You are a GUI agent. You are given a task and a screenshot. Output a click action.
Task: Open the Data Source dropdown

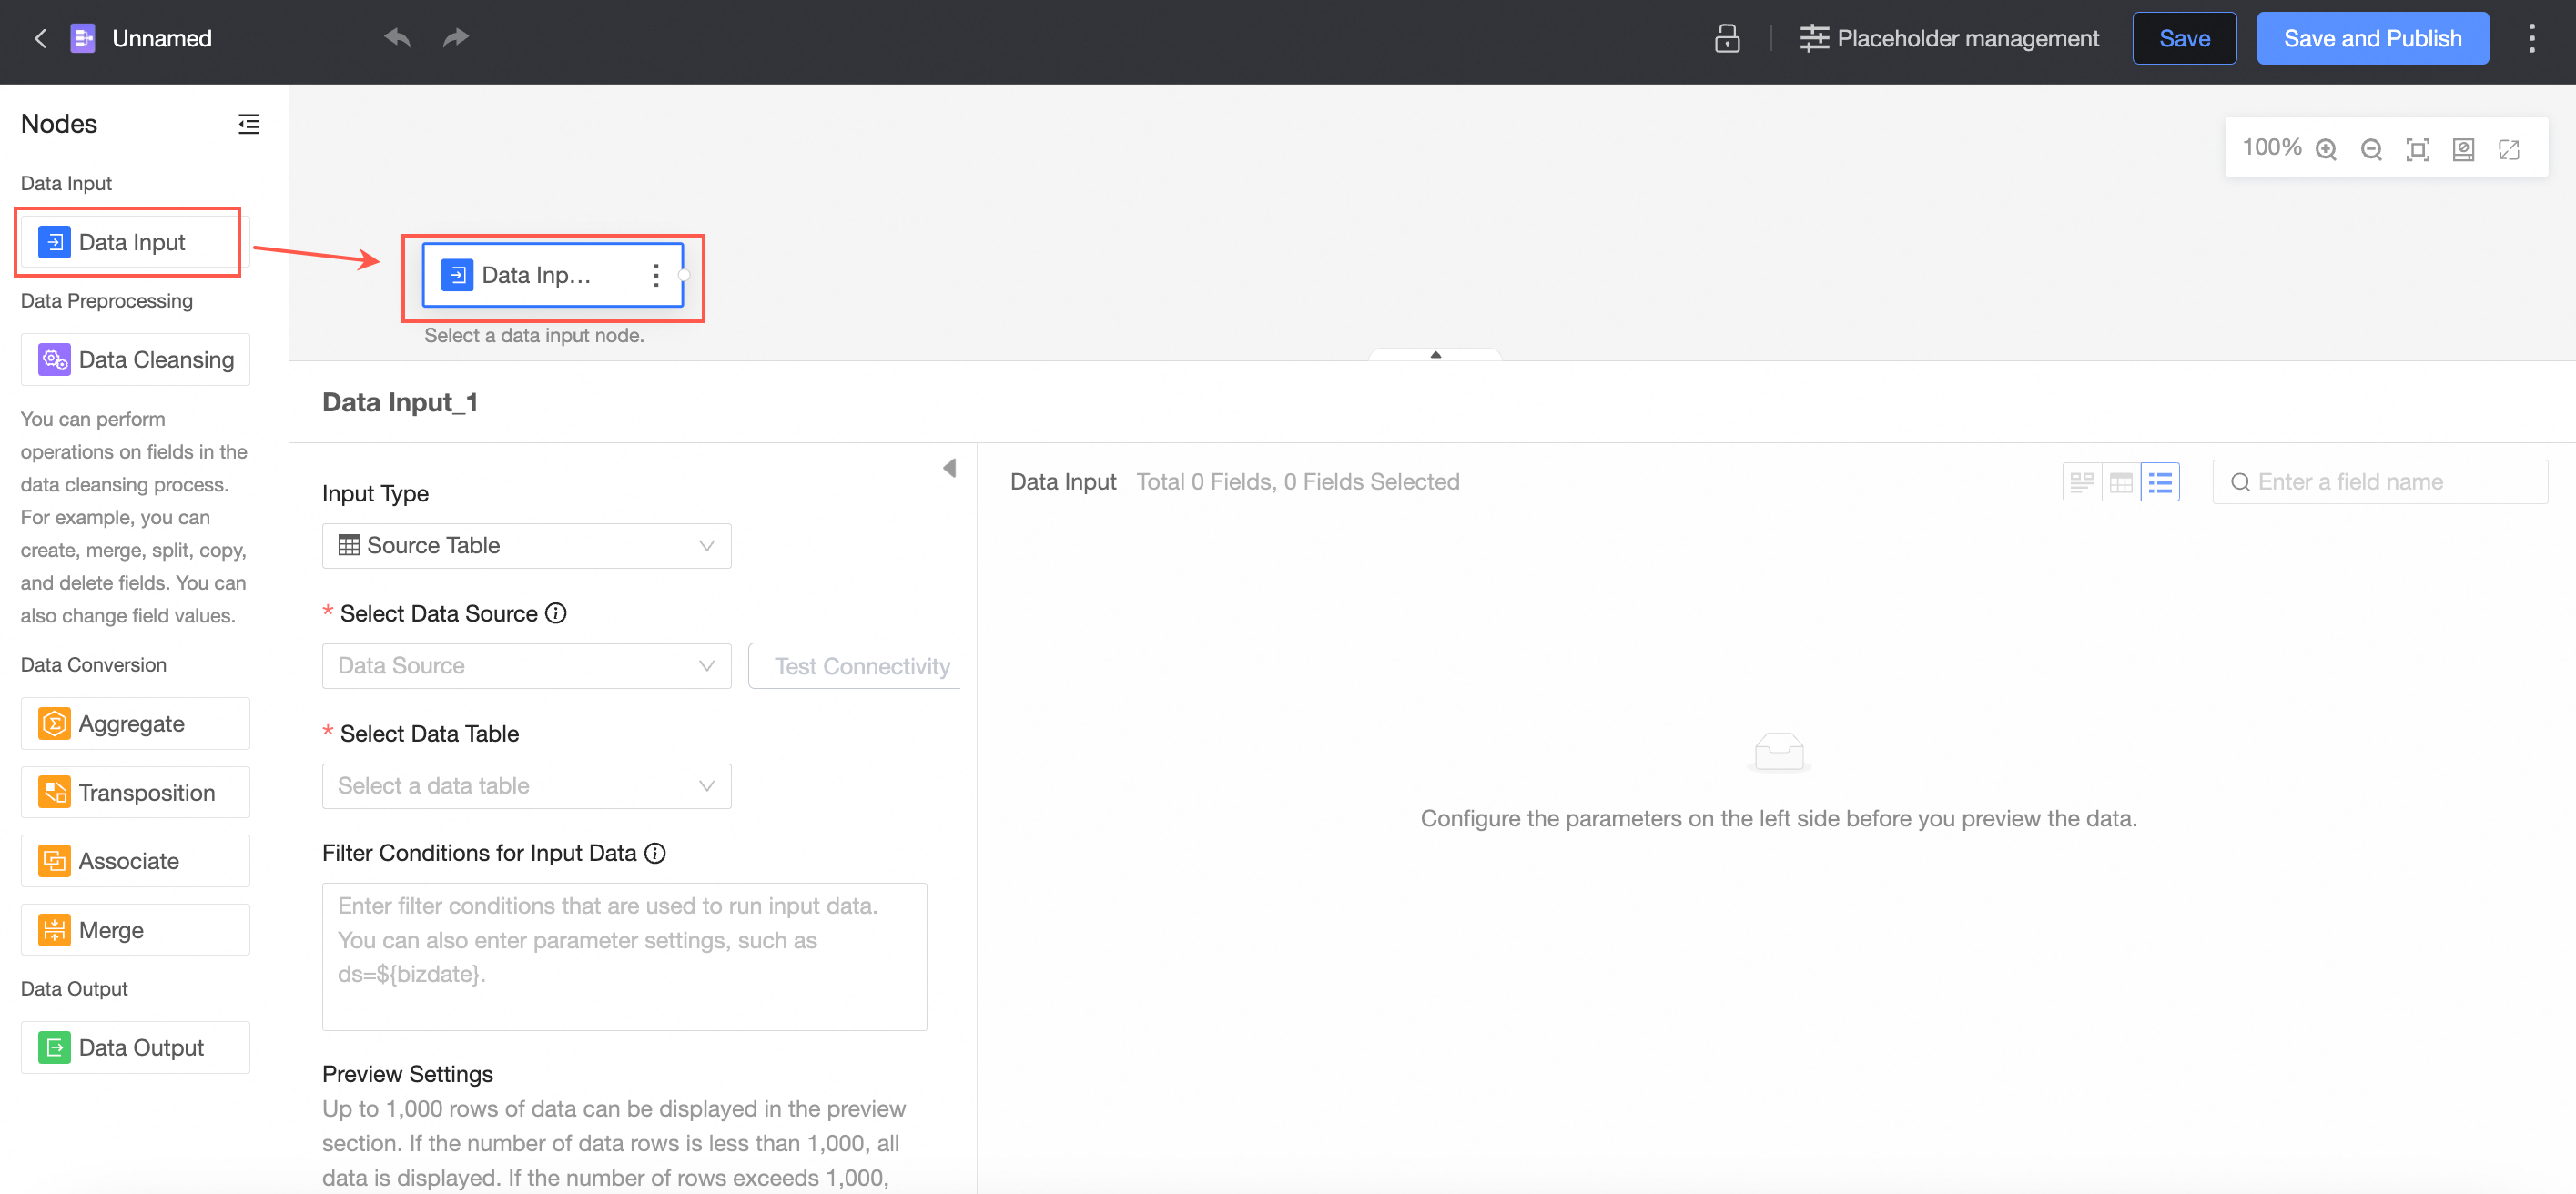(526, 665)
